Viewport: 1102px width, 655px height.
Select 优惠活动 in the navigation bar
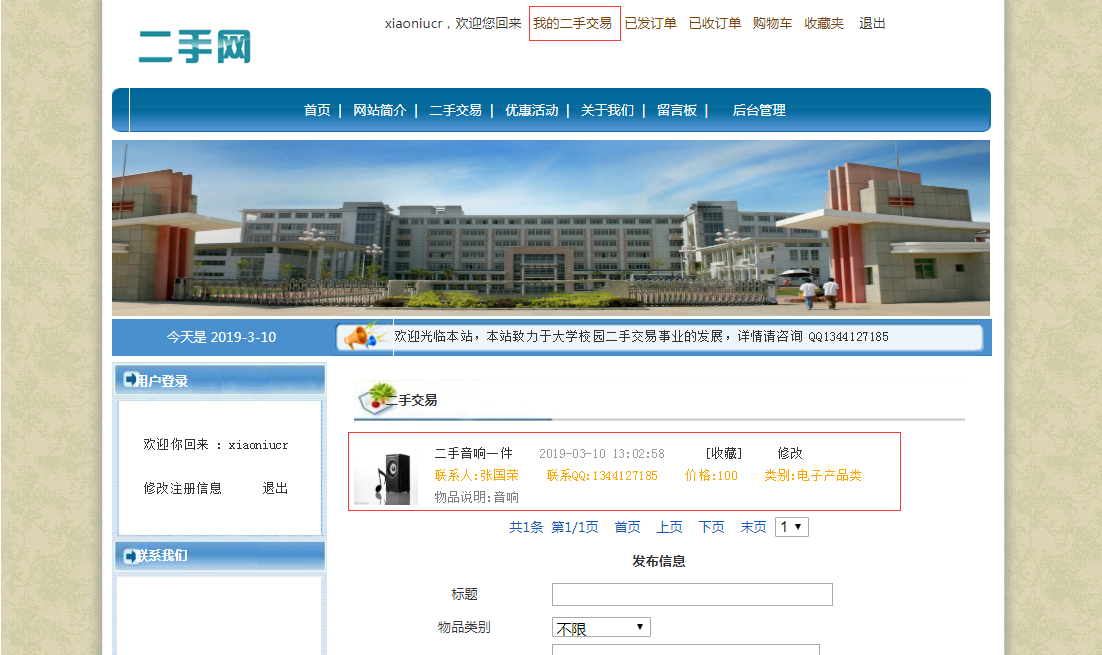click(531, 110)
